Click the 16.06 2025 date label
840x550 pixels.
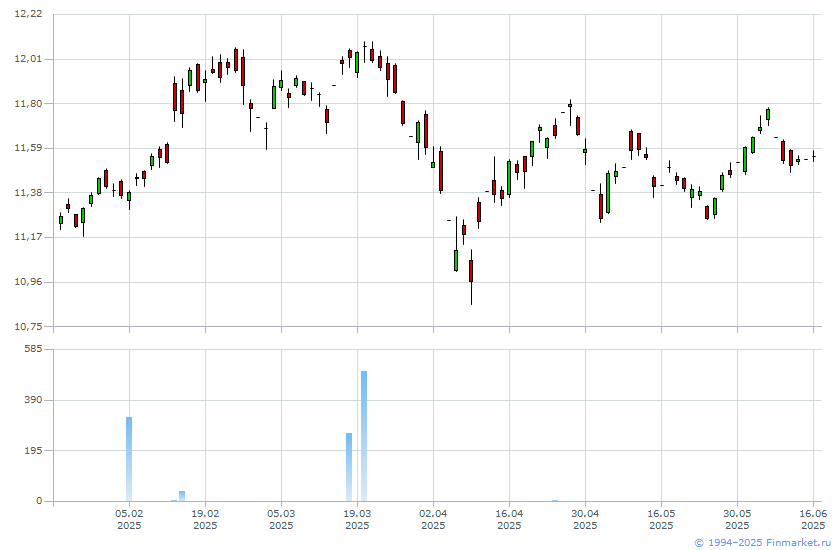[x=813, y=519]
